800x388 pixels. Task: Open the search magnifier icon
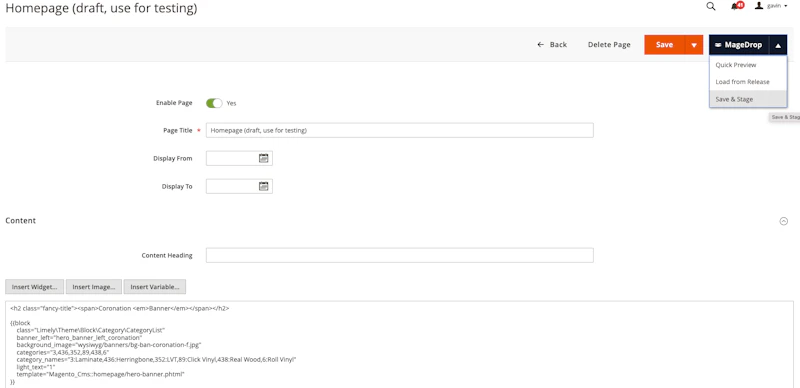click(711, 6)
